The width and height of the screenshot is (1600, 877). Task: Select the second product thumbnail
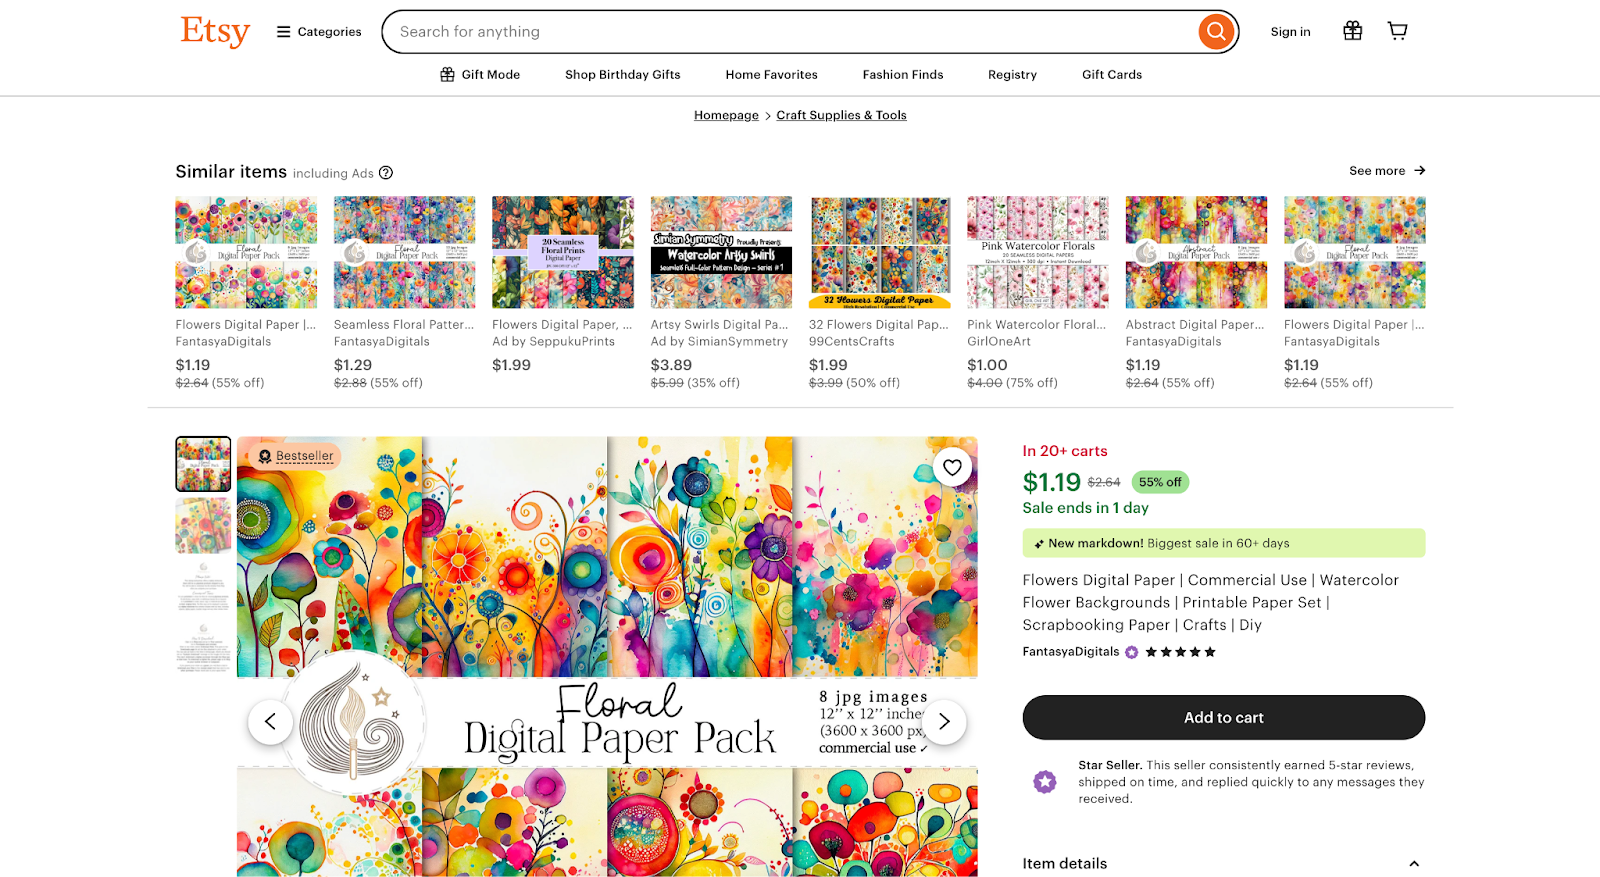point(203,526)
